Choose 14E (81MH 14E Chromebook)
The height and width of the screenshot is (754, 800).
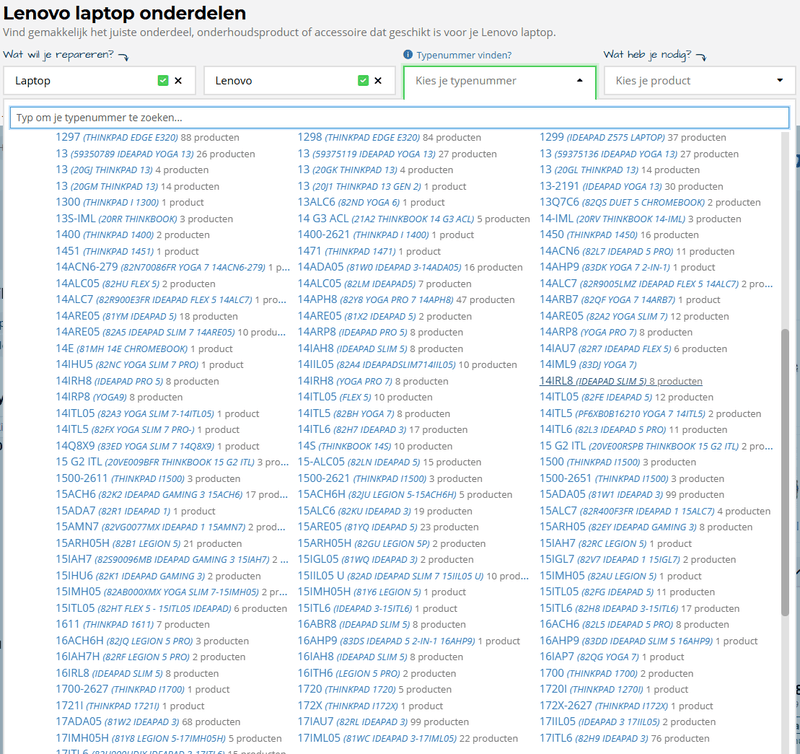click(x=144, y=349)
